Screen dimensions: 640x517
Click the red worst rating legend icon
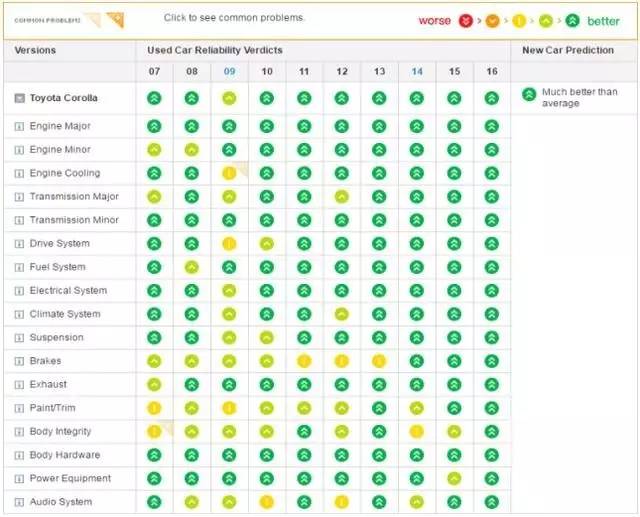click(465, 20)
